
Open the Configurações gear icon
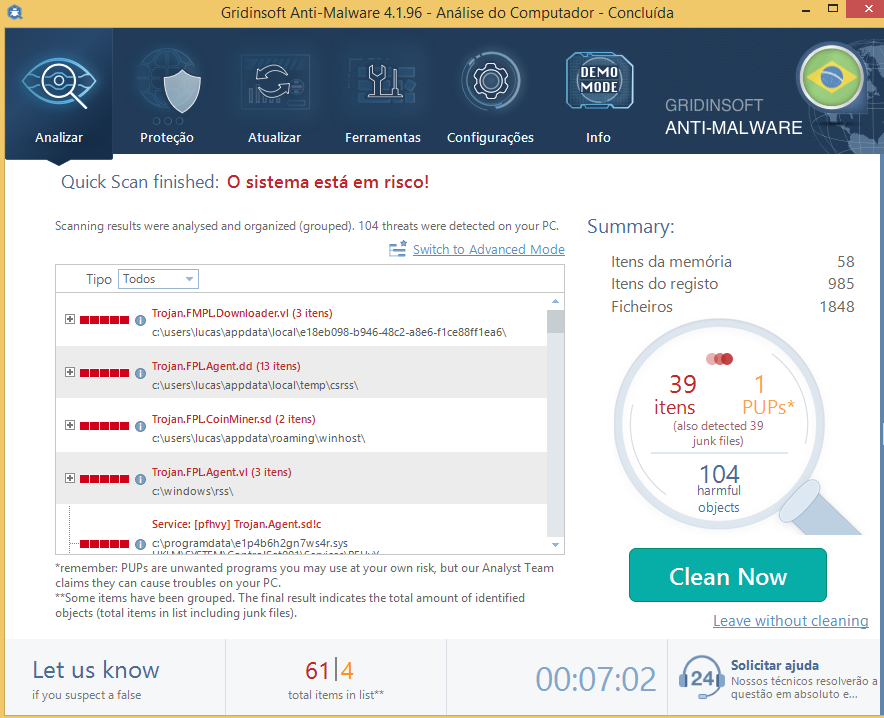(490, 81)
